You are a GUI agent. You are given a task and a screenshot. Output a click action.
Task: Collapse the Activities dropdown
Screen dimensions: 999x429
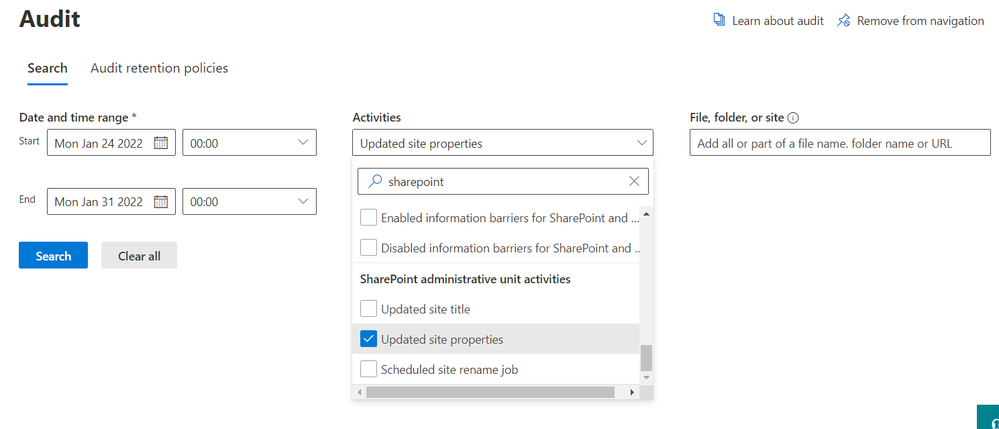coord(641,143)
